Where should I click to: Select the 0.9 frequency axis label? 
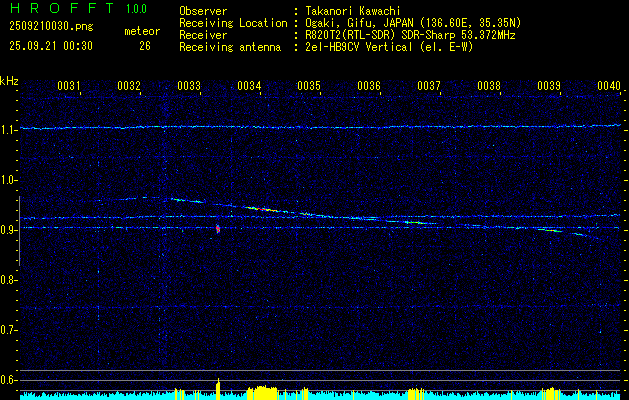click(9, 230)
